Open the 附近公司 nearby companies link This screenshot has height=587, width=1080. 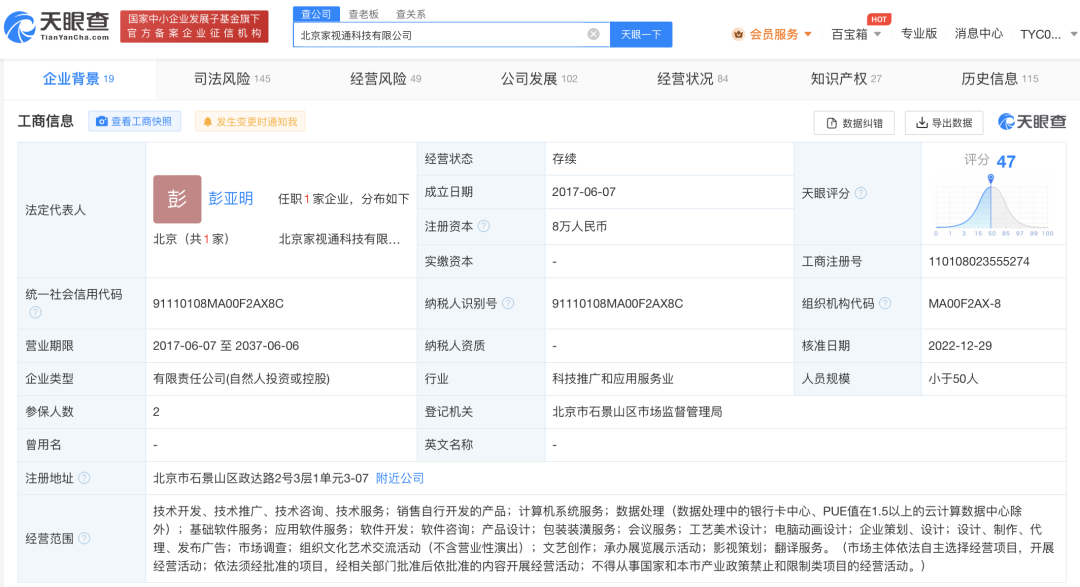point(399,478)
